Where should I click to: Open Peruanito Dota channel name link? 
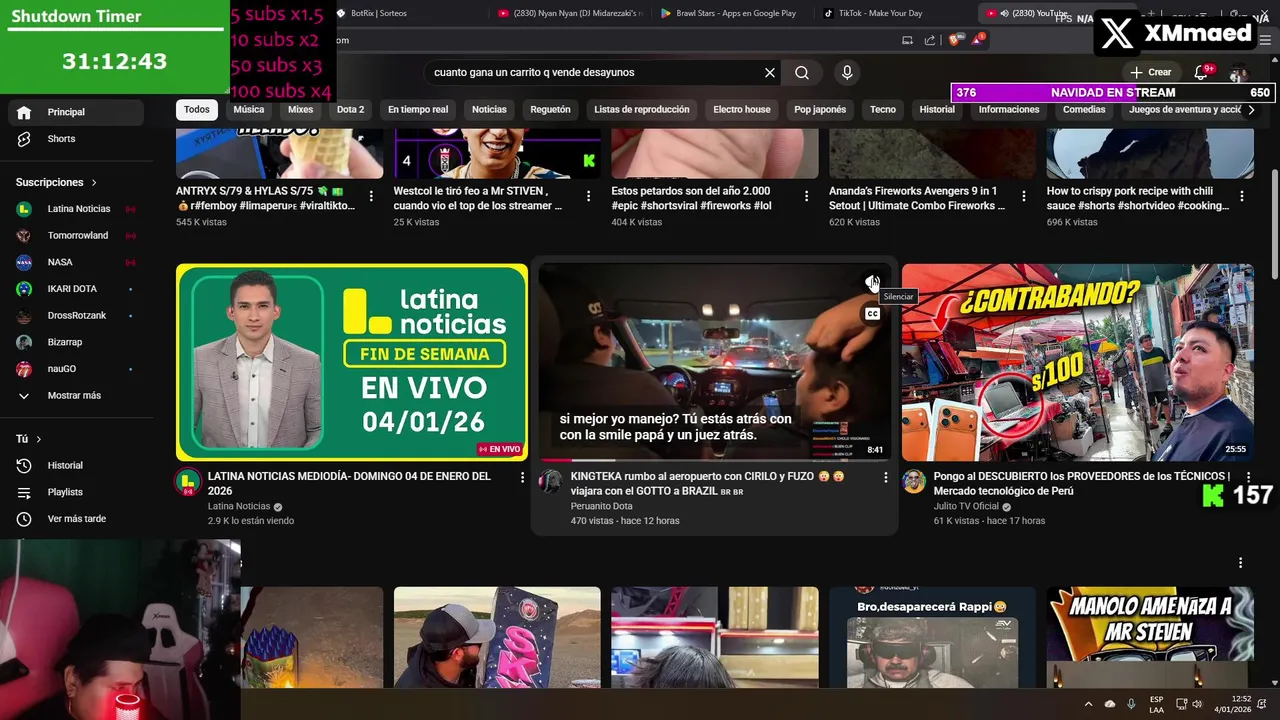(x=601, y=507)
